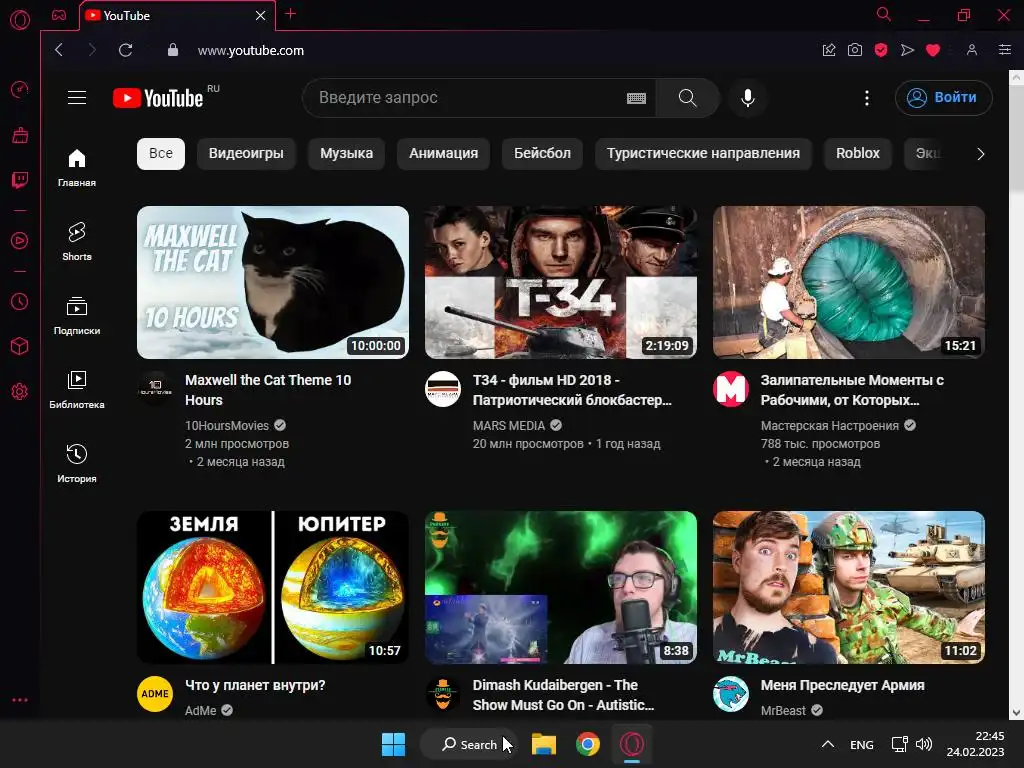Open browser History clock icon in sidebar
The height and width of the screenshot is (768, 1024).
[20, 302]
